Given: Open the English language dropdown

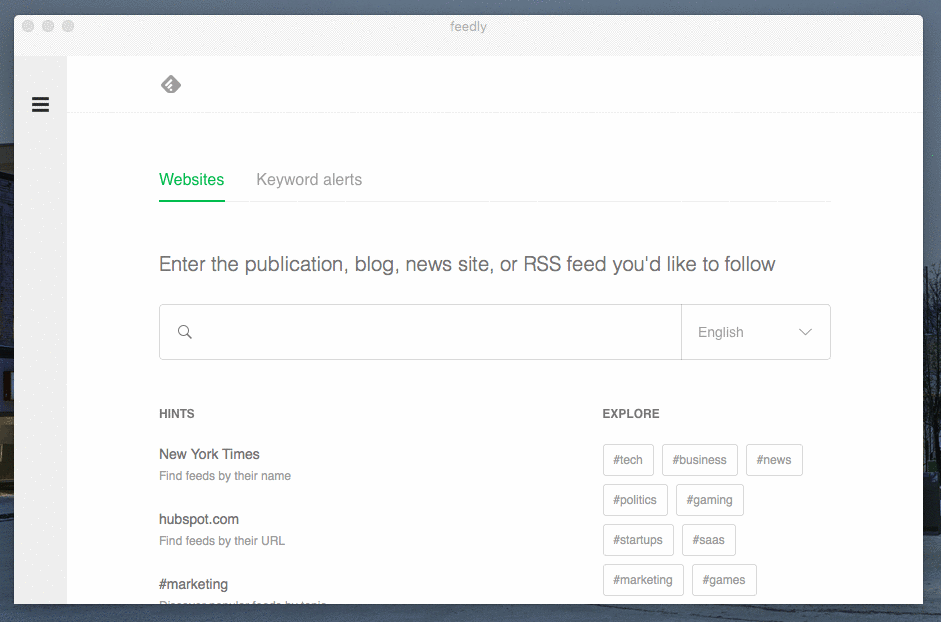Looking at the screenshot, I should 740,332.
